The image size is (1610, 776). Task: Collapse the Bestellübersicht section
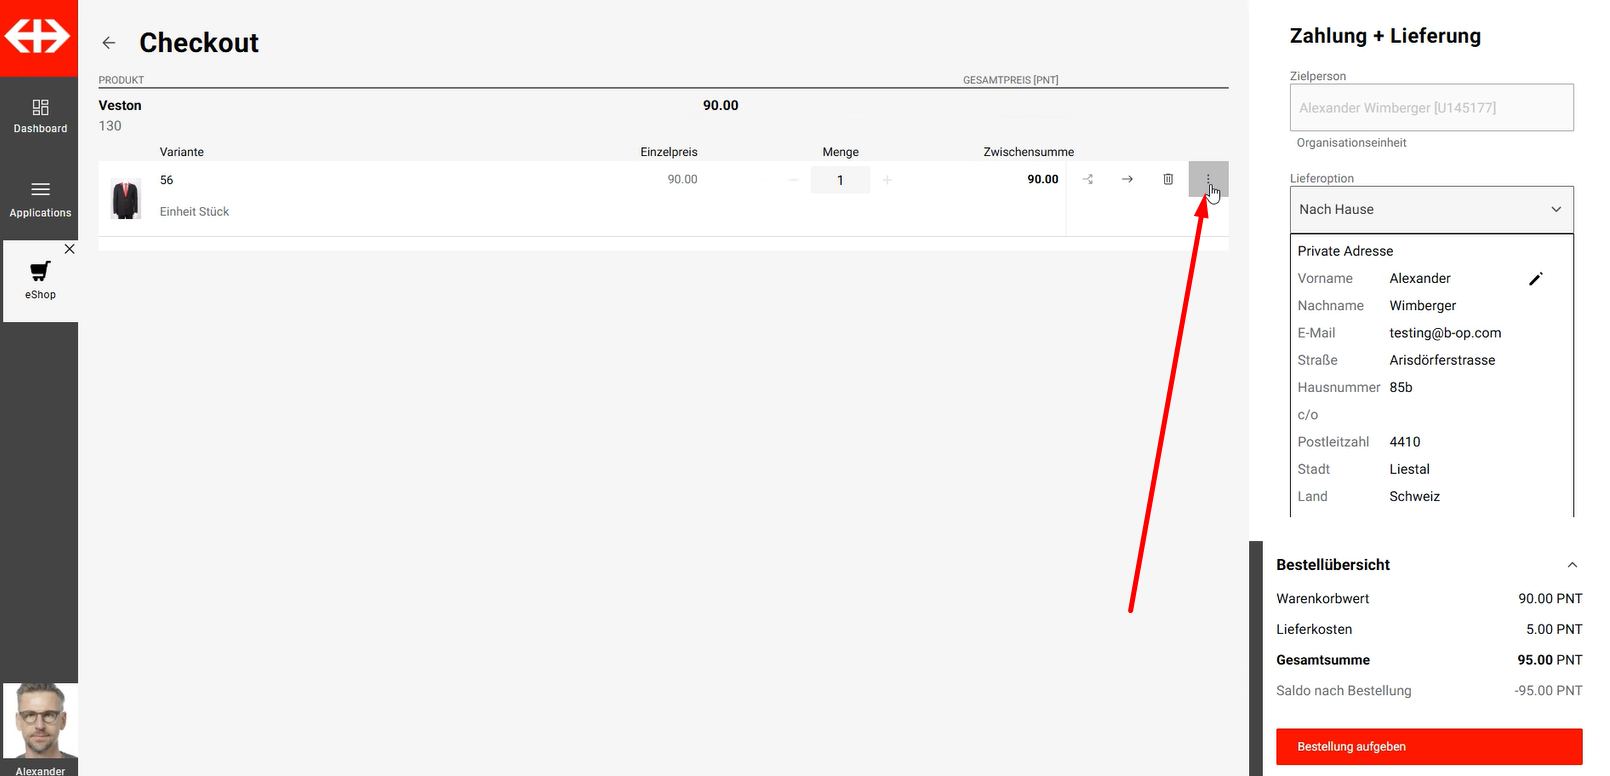click(1571, 565)
